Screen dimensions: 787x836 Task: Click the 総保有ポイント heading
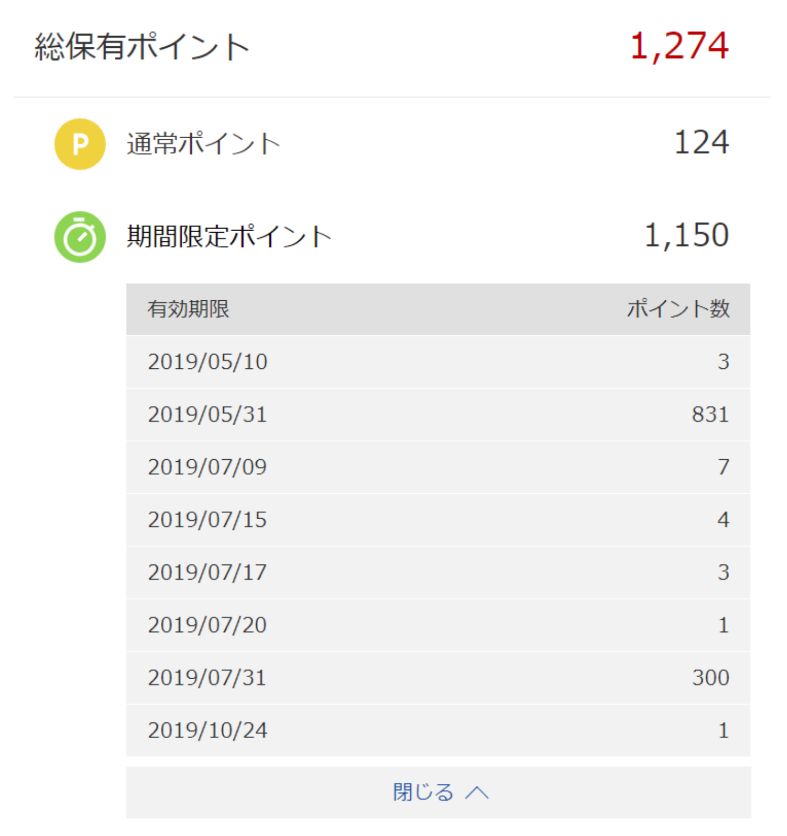point(130,45)
